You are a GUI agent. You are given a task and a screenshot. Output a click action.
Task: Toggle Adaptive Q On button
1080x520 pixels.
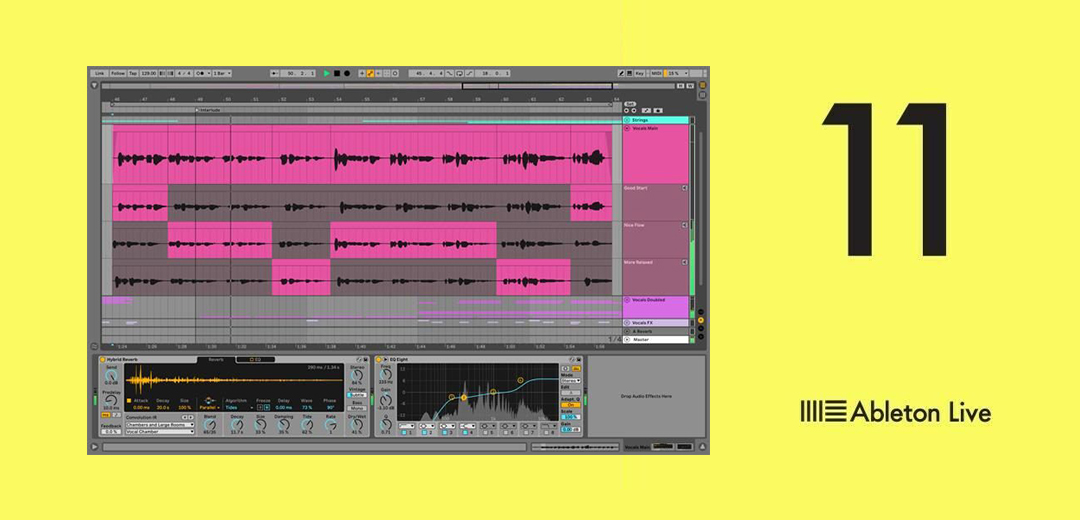pyautogui.click(x=570, y=405)
